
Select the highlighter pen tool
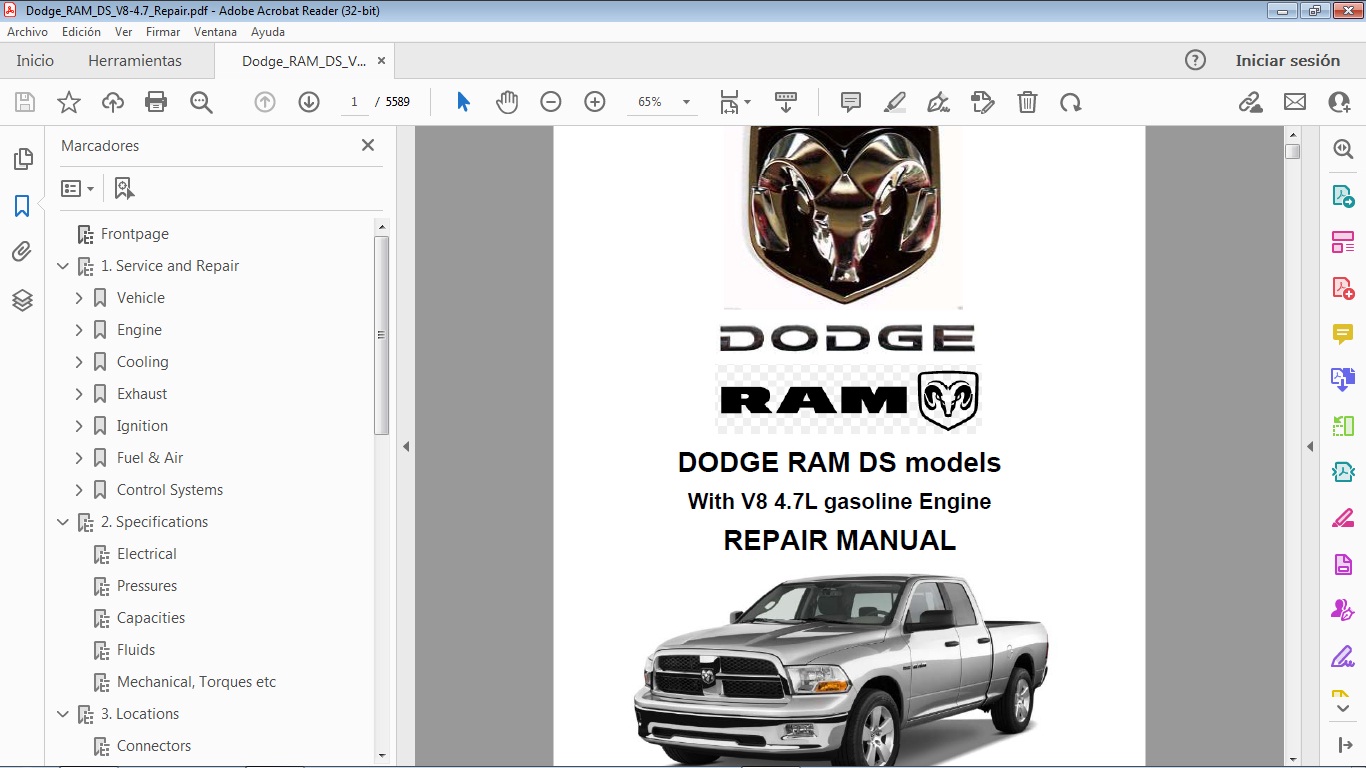pyautogui.click(x=895, y=102)
